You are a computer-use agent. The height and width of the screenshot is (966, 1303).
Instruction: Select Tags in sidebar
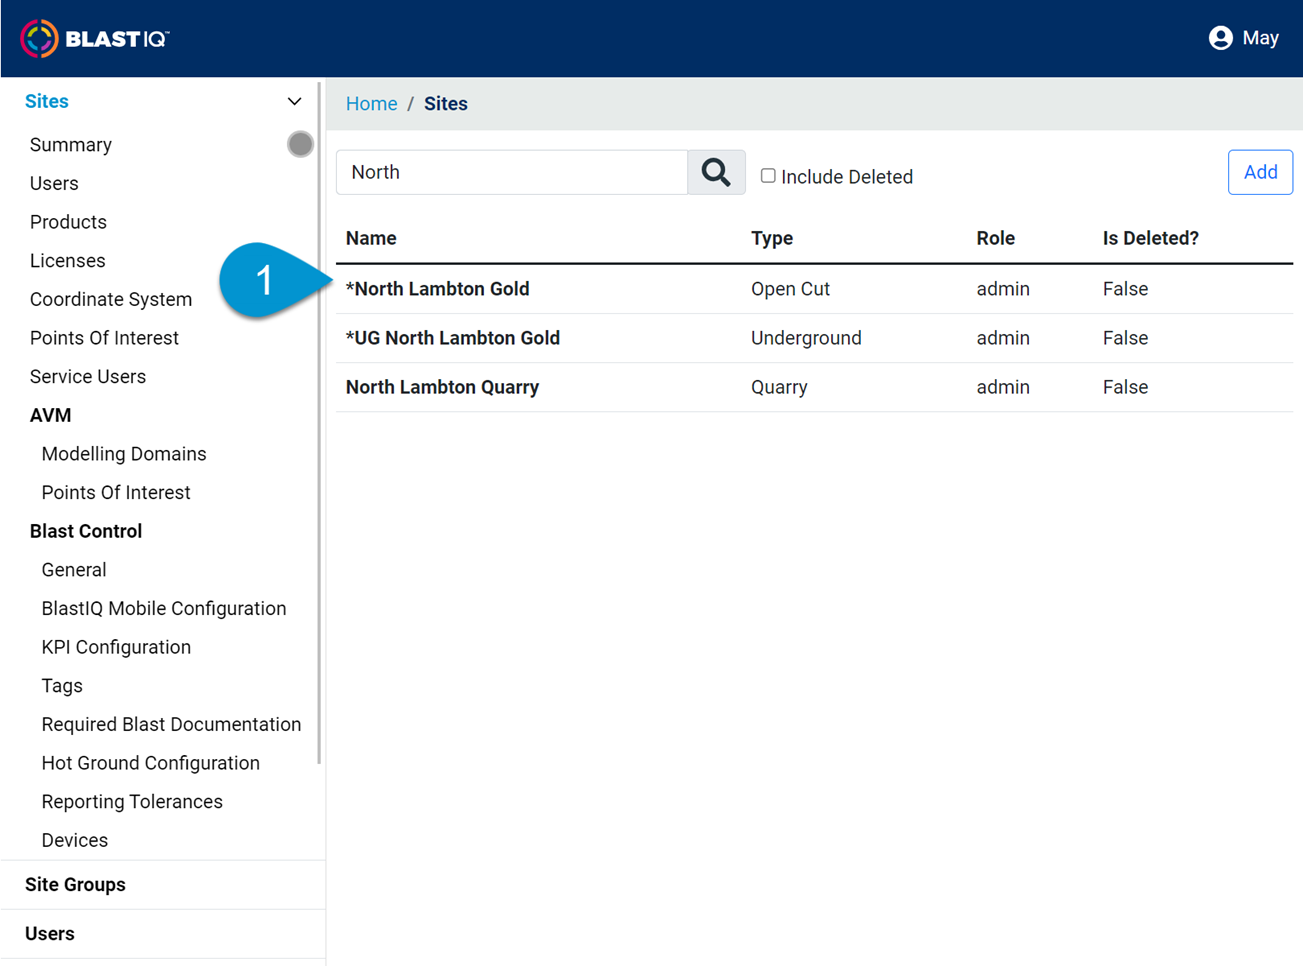[62, 686]
